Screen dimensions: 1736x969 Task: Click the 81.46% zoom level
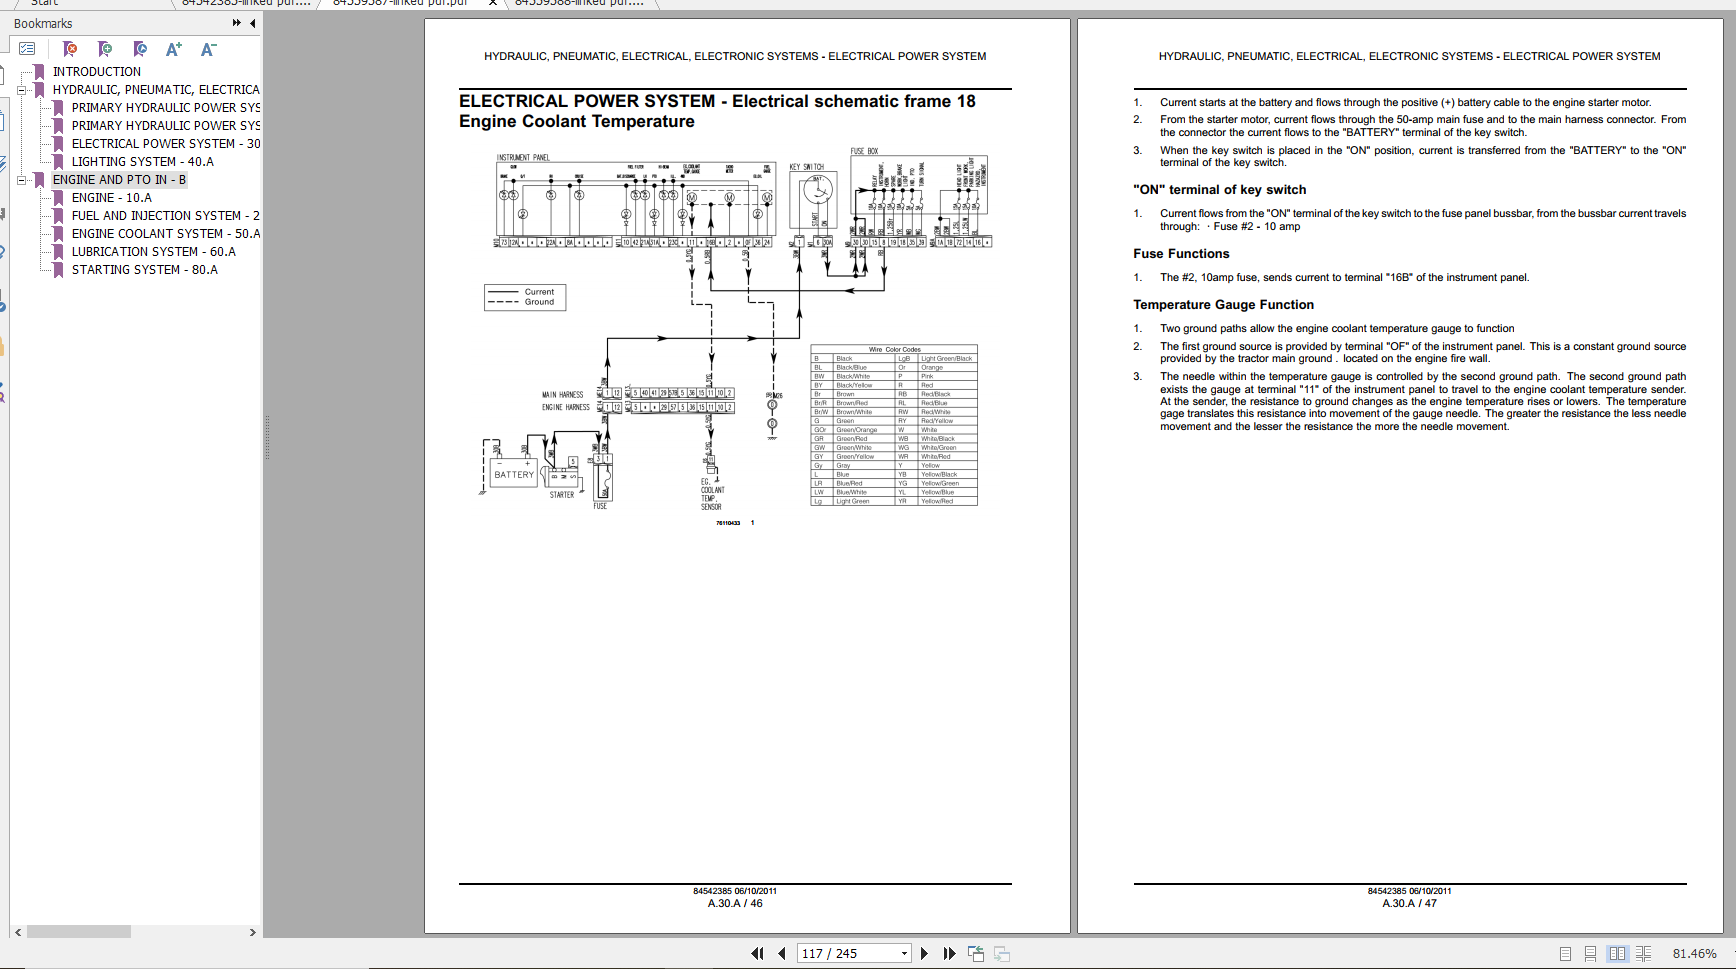click(1694, 954)
